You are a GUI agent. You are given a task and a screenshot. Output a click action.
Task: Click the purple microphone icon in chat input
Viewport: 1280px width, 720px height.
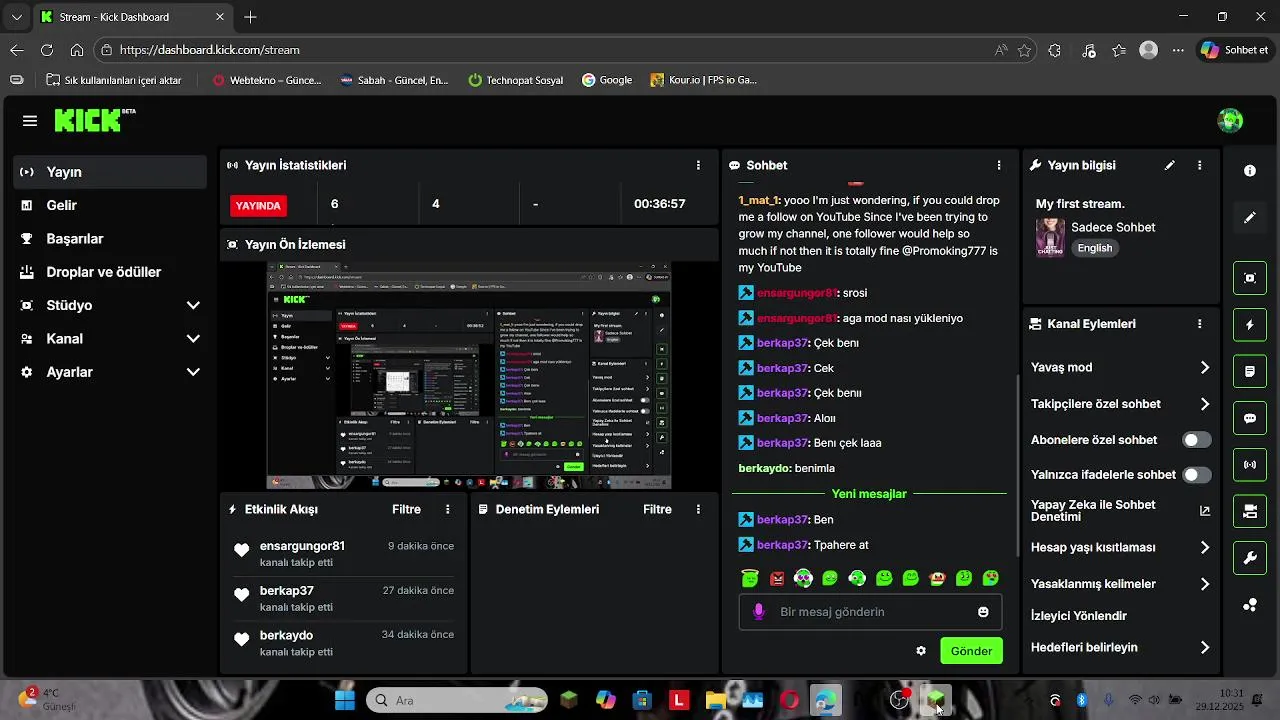coord(759,612)
